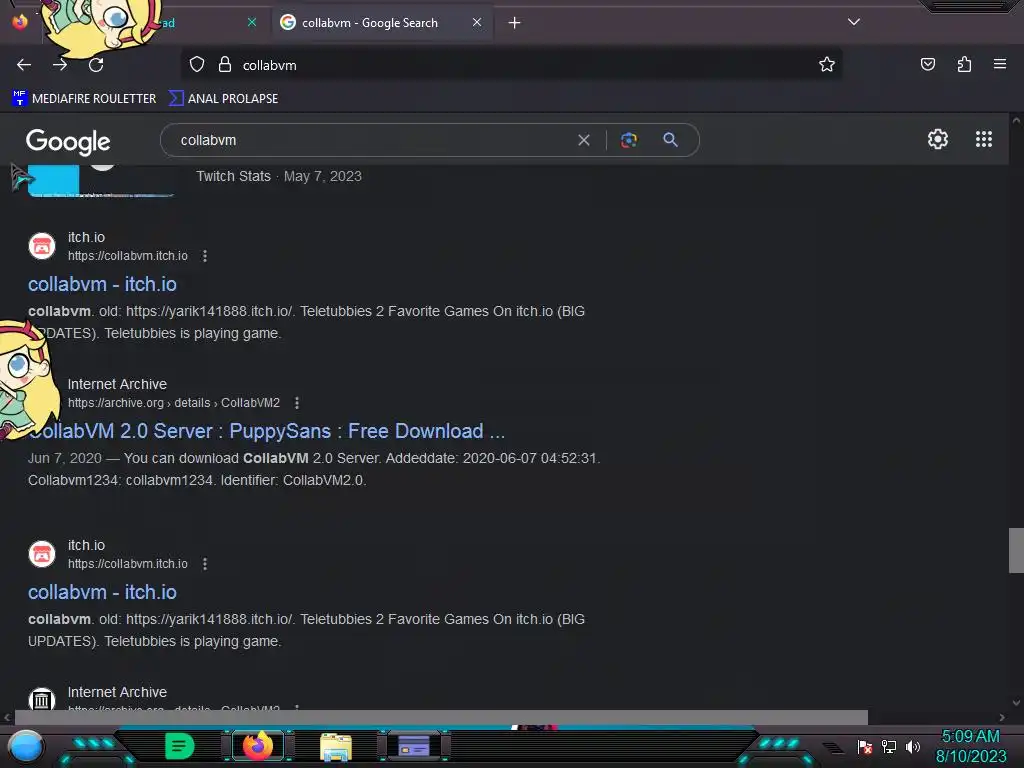
Task: Close the collabvm Google Search tab
Action: pos(477,22)
